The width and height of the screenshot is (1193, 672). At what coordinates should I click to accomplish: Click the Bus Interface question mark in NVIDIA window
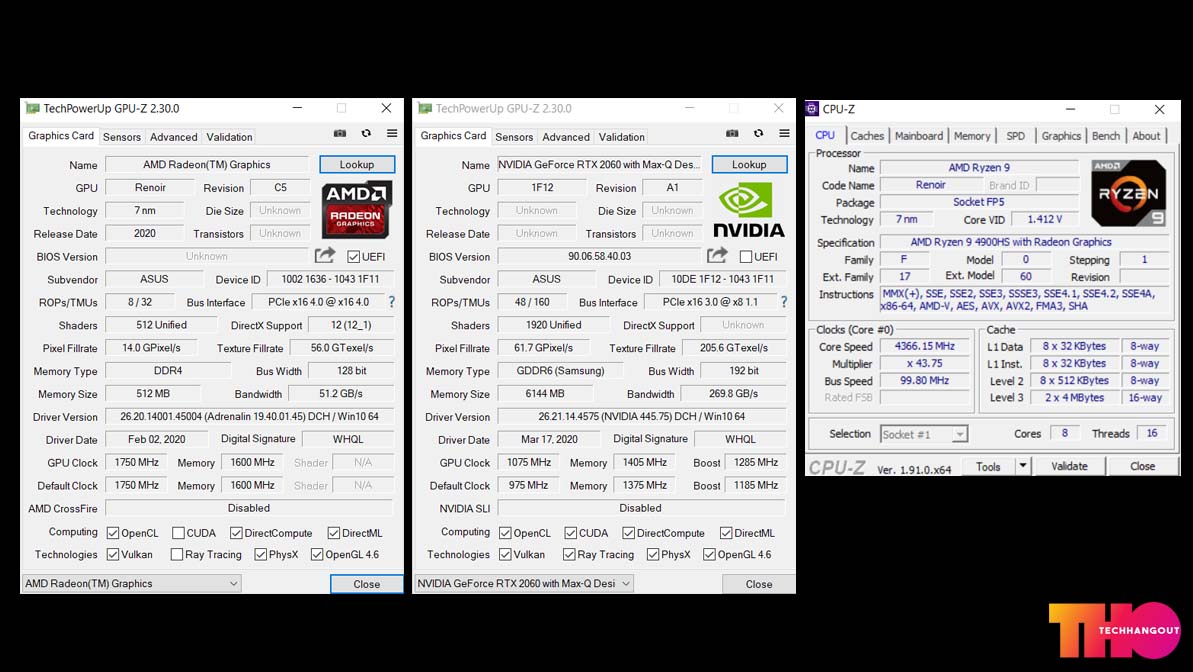(784, 302)
